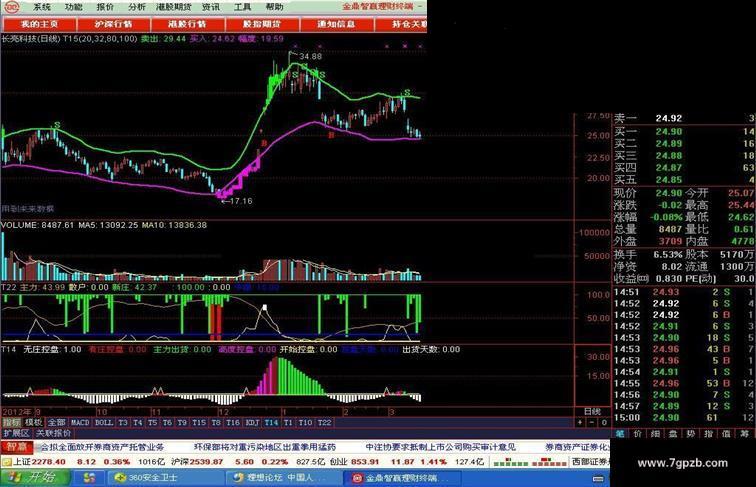
Task: Click the small yellow icon before 上证
Action: (x=6, y=462)
